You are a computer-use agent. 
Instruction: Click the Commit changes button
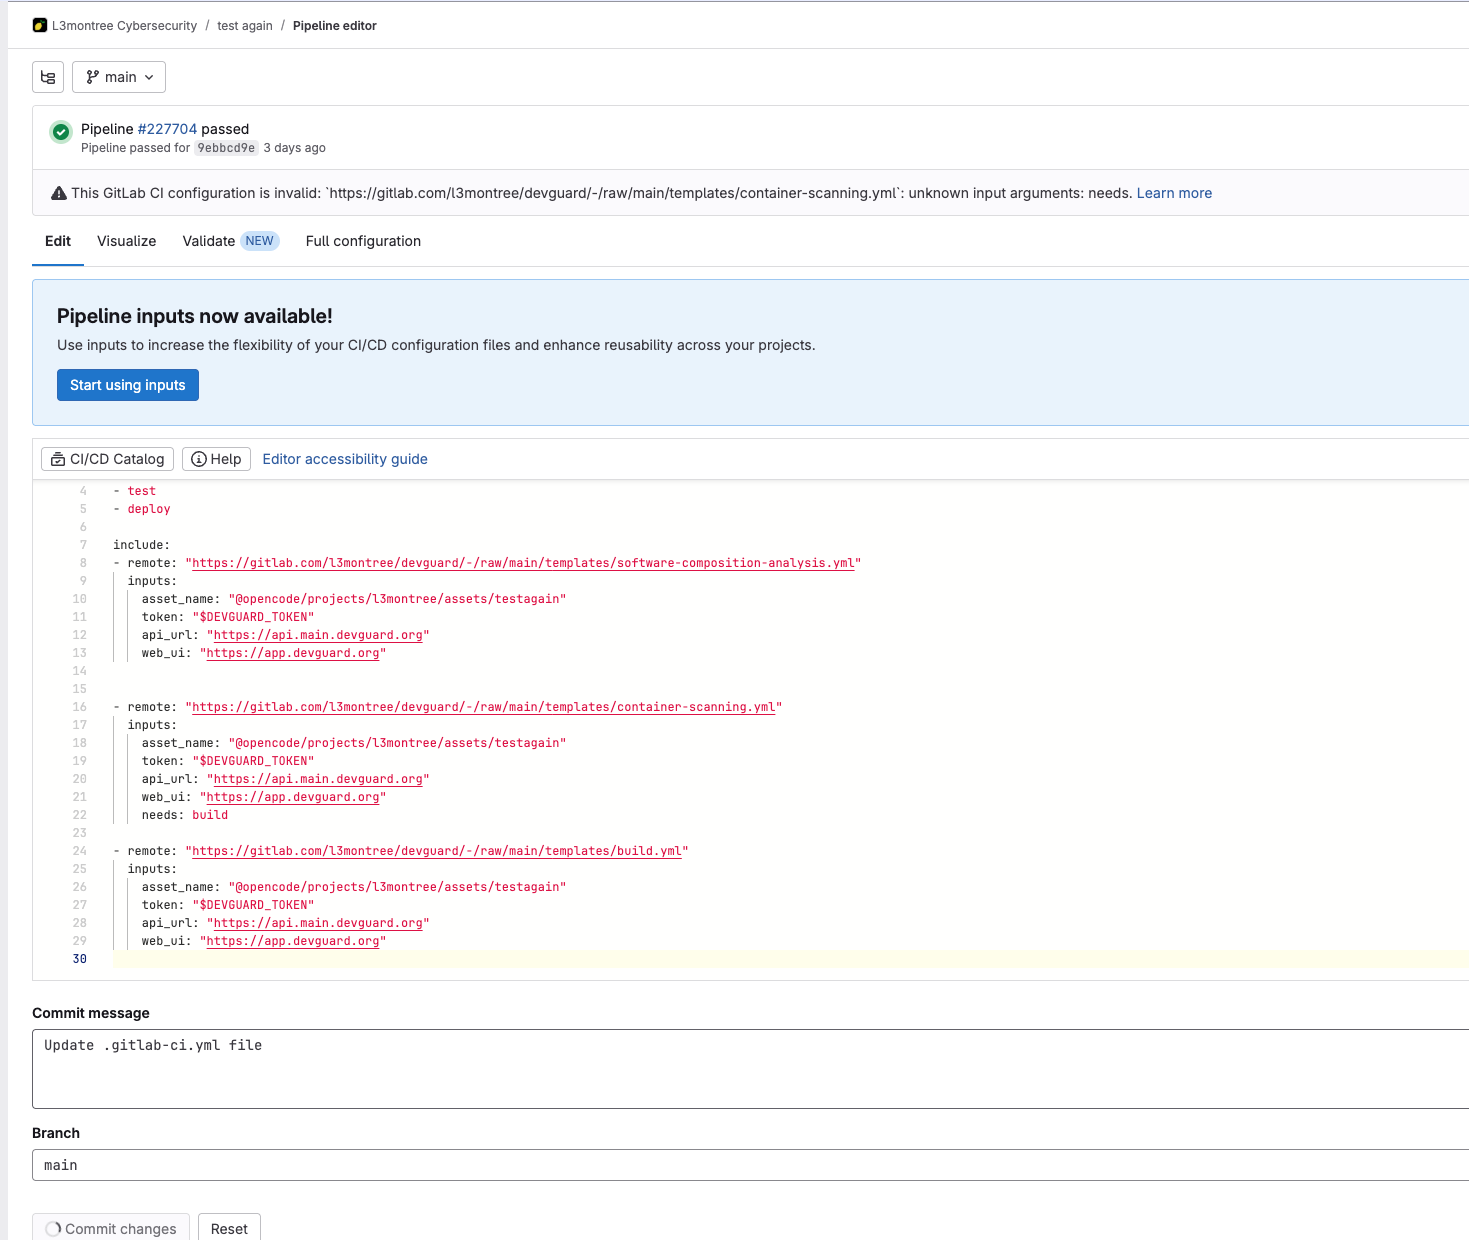tap(111, 1228)
